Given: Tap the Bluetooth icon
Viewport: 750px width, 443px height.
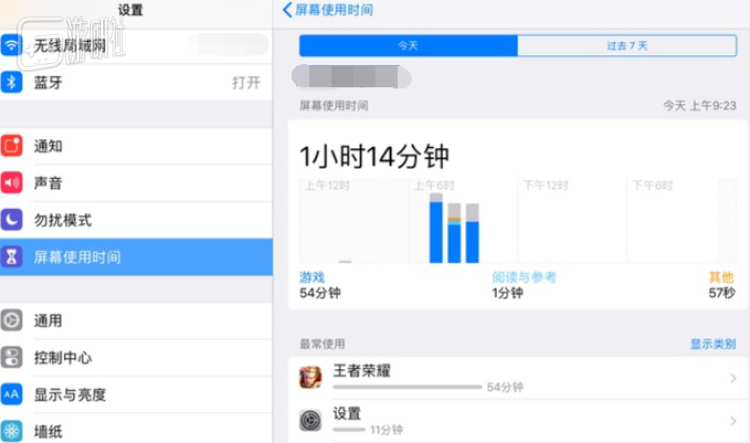Looking at the screenshot, I should tap(11, 82).
